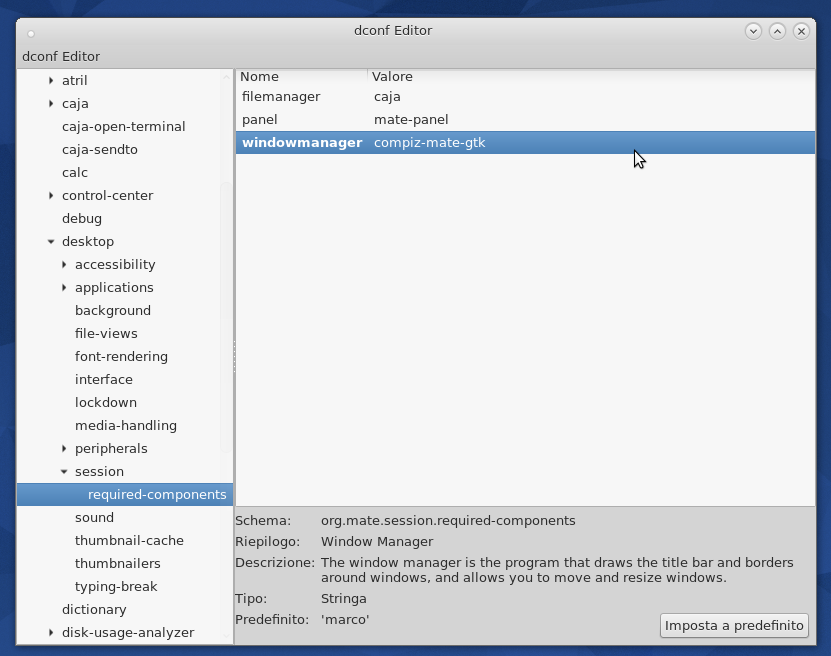Close the dconf Editor window
Screen dimensions: 831x656
click(x=801, y=31)
